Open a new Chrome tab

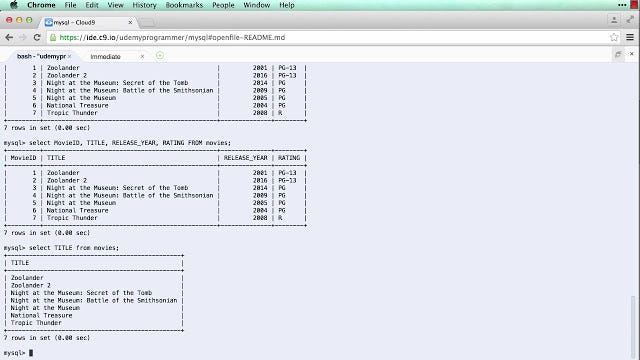coord(147,23)
